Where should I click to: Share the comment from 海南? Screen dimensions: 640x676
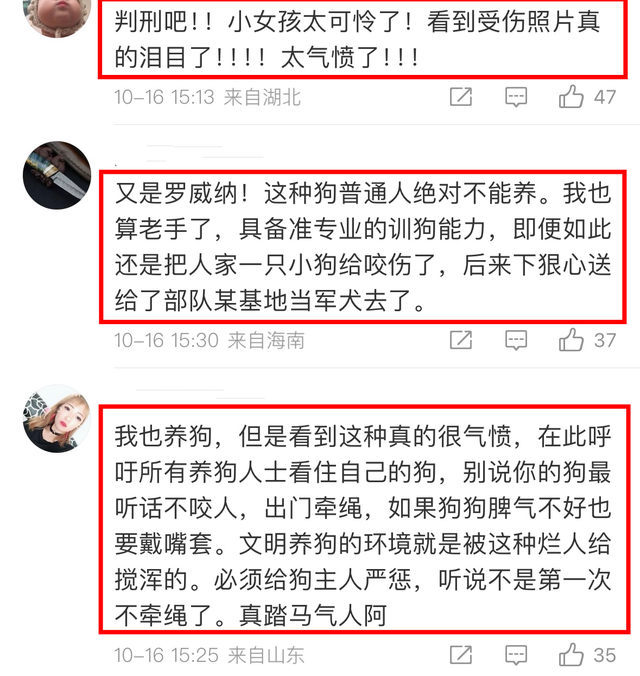tap(461, 340)
